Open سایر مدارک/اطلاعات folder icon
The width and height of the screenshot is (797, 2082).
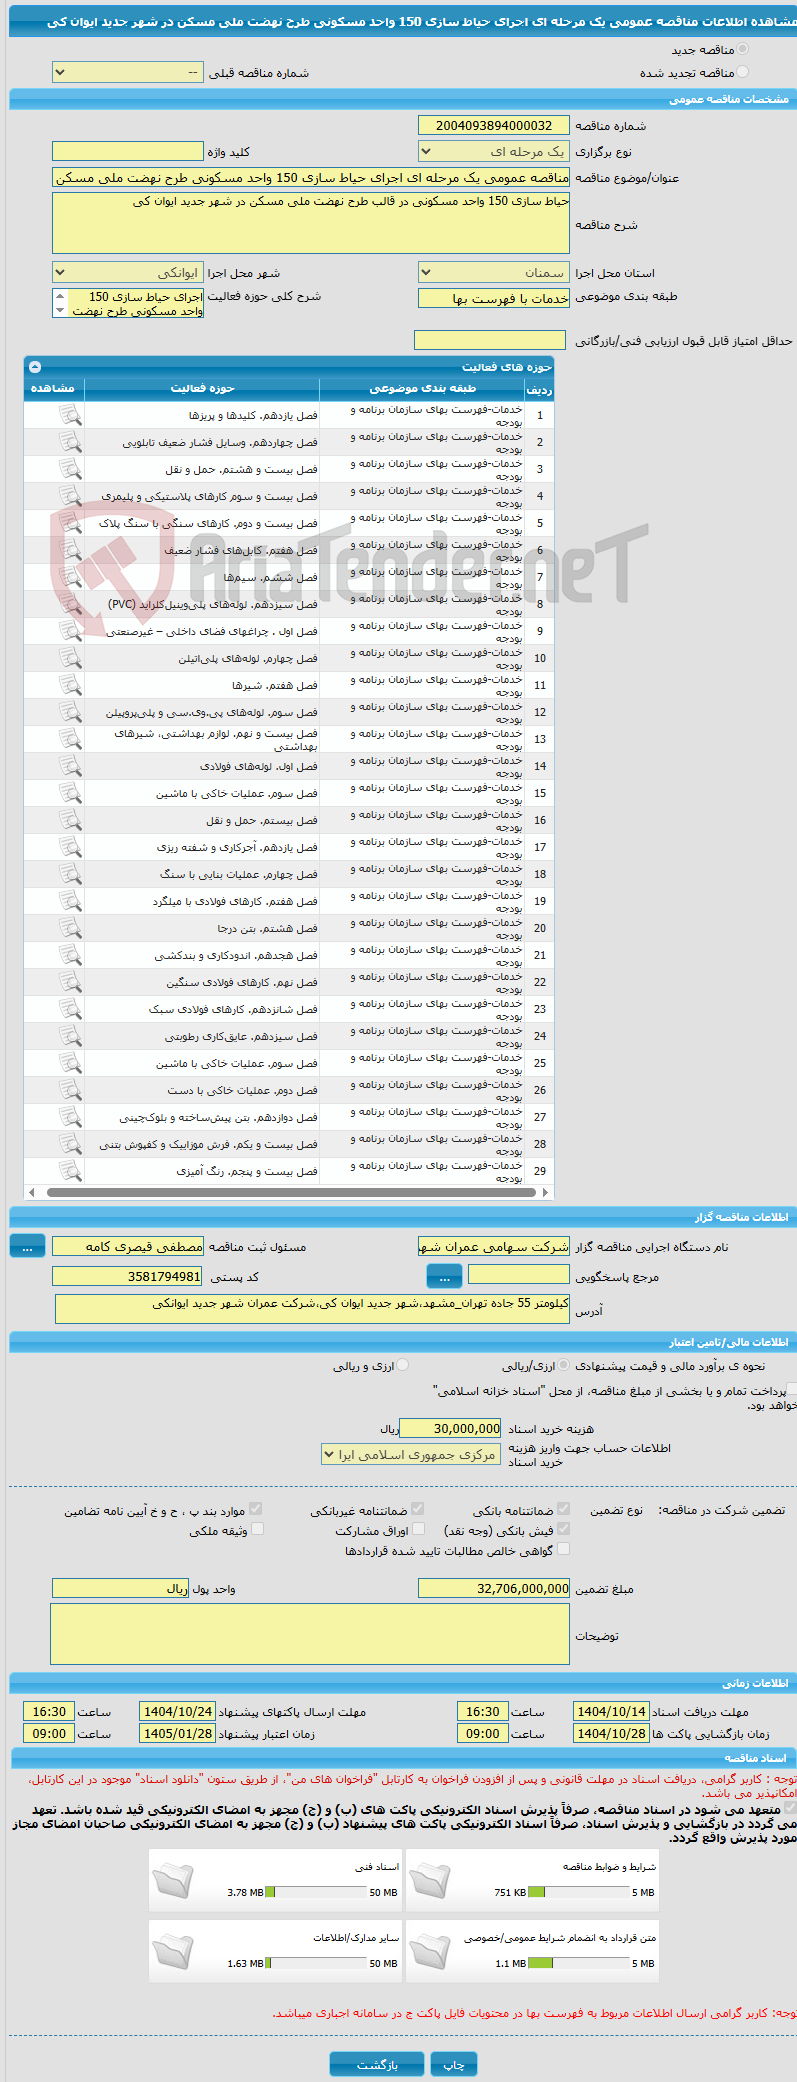tap(172, 1952)
